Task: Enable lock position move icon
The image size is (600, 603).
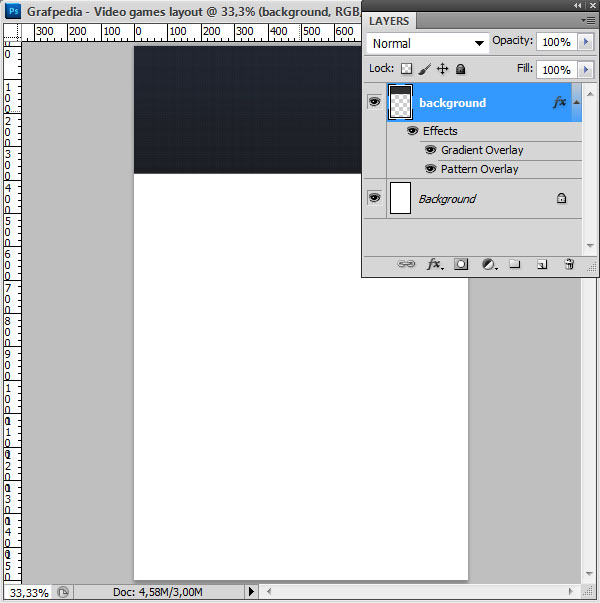Action: 443,69
